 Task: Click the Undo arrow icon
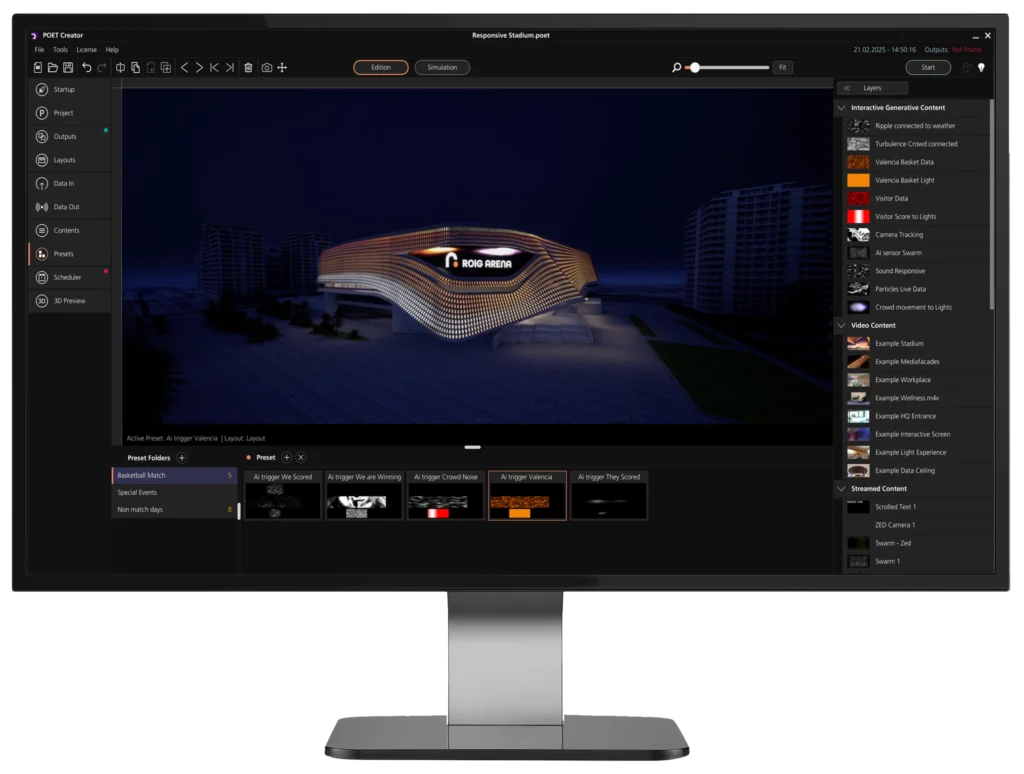click(86, 68)
